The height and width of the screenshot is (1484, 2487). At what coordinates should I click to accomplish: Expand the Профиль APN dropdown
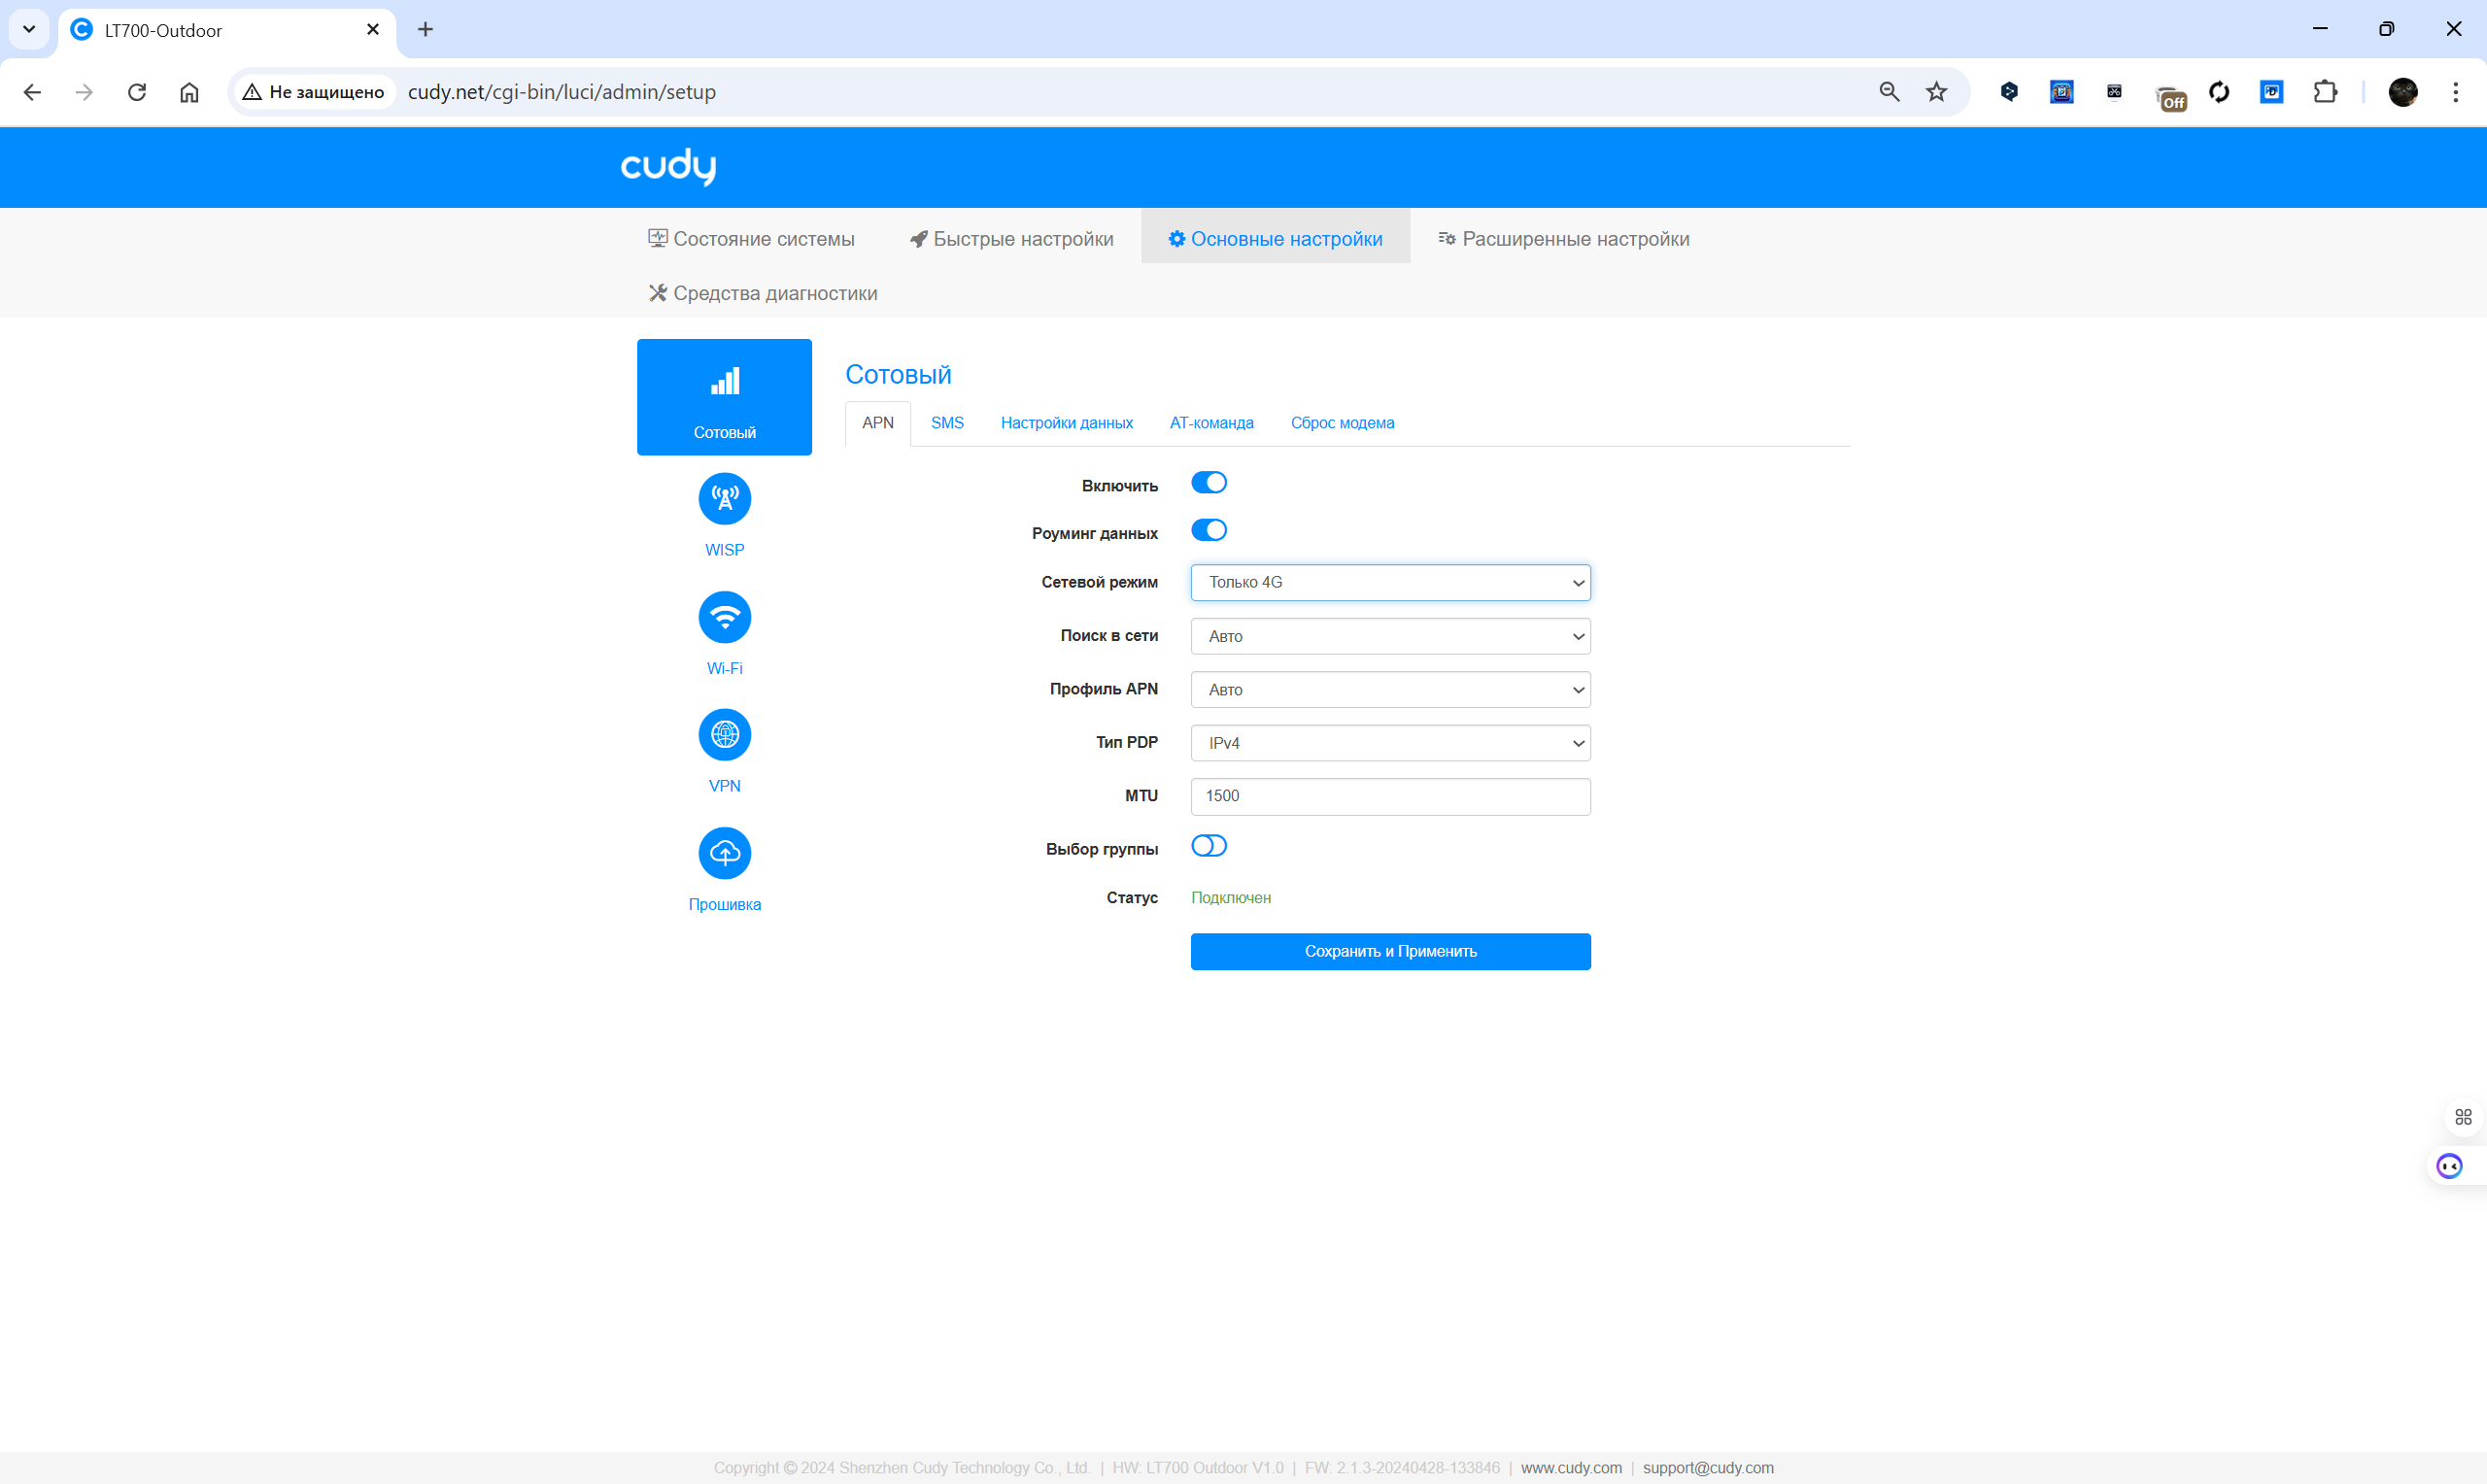click(1389, 689)
